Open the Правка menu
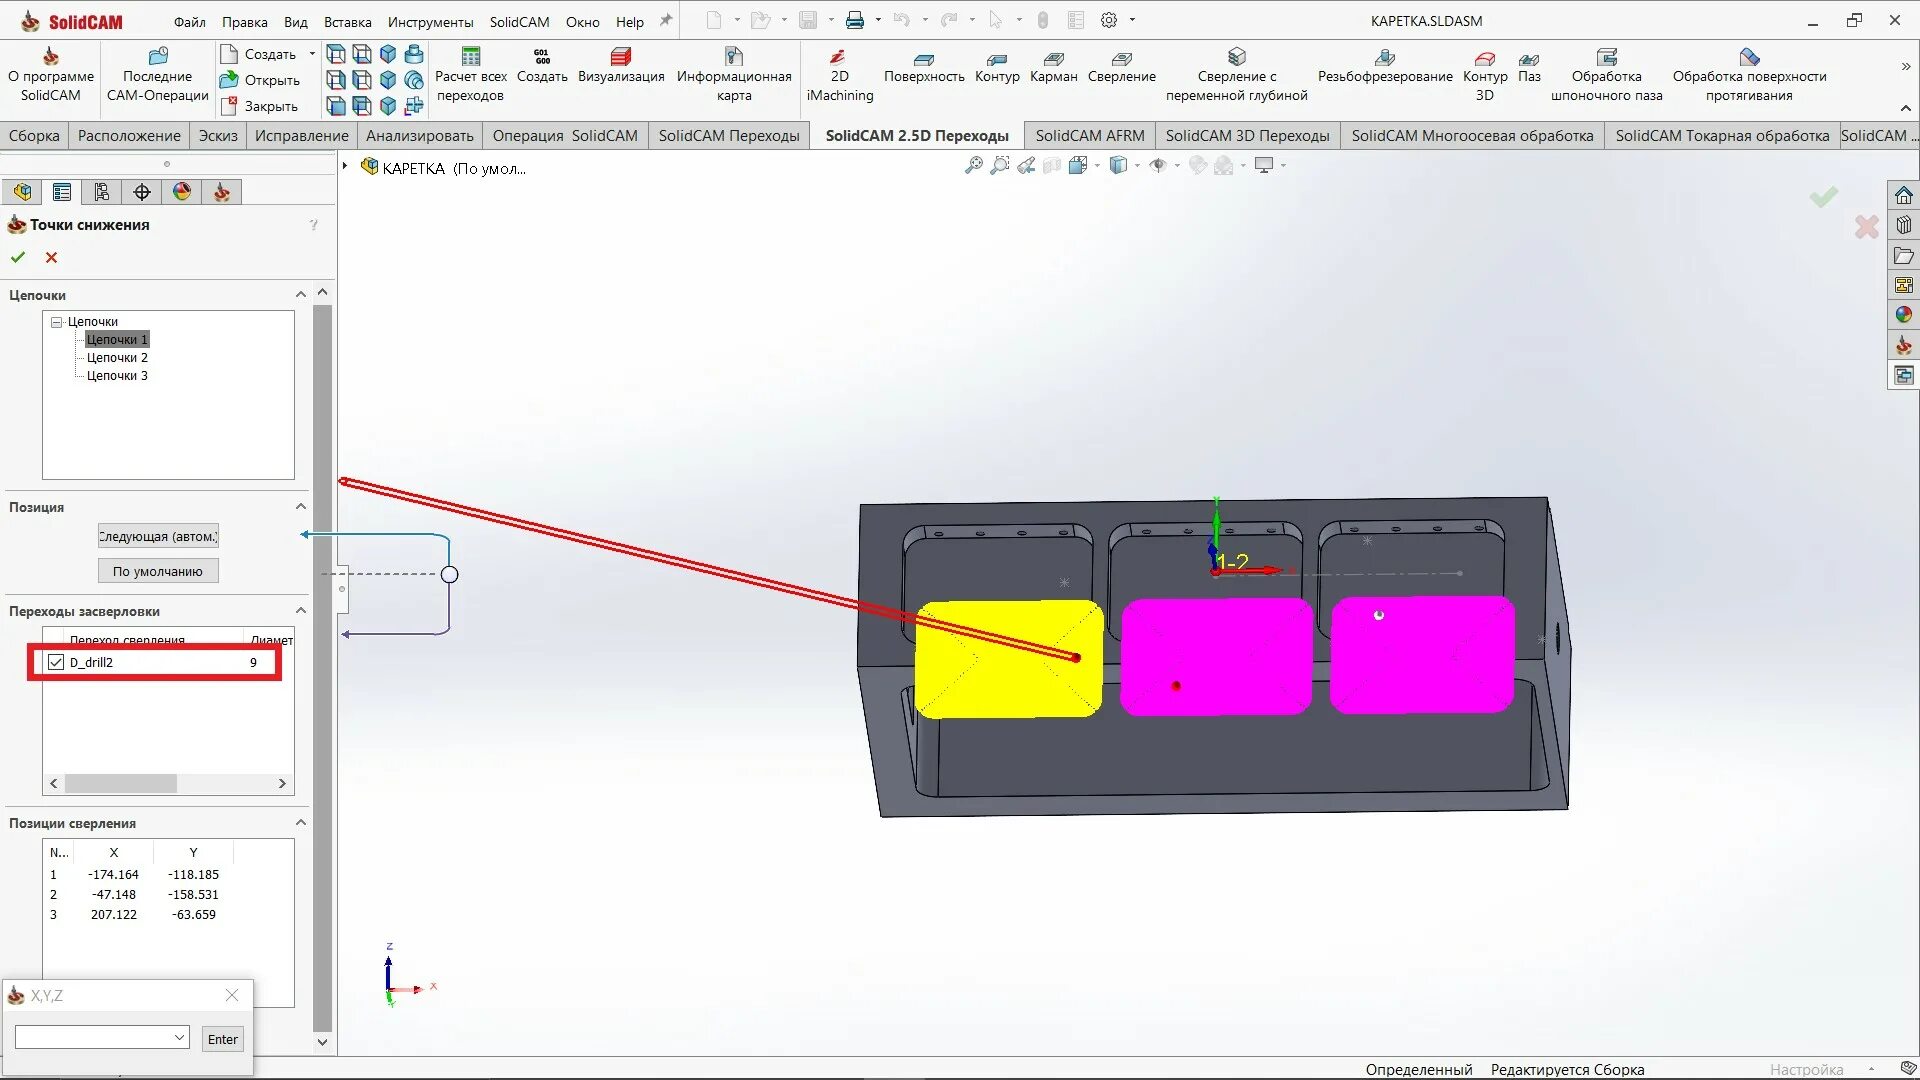The height and width of the screenshot is (1080, 1920). tap(245, 22)
